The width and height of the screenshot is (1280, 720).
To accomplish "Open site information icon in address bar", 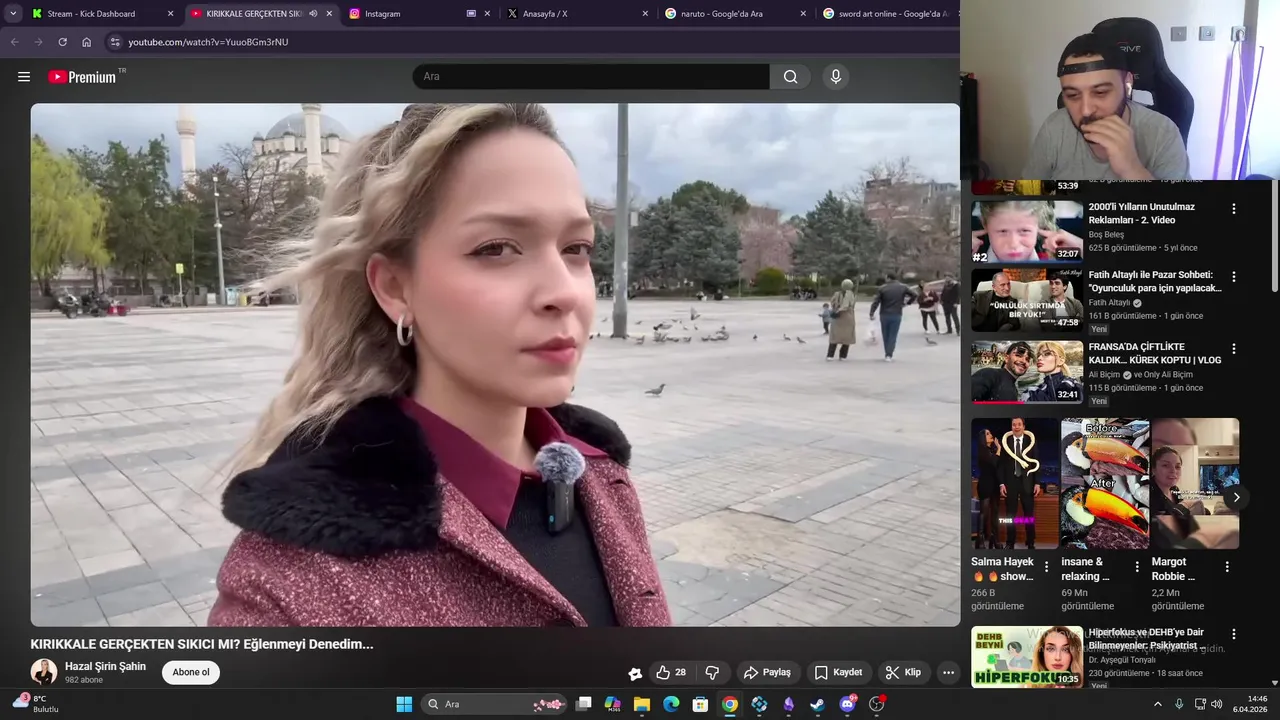I will (x=115, y=42).
